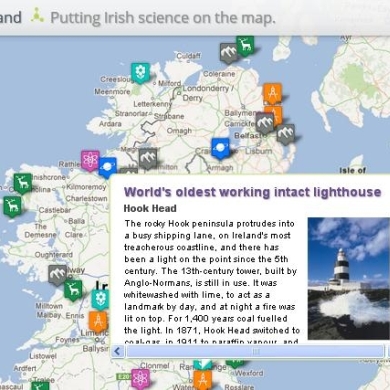Open the gray mountain marker north of Coleraine
This screenshot has height=390, width=390.
click(229, 53)
